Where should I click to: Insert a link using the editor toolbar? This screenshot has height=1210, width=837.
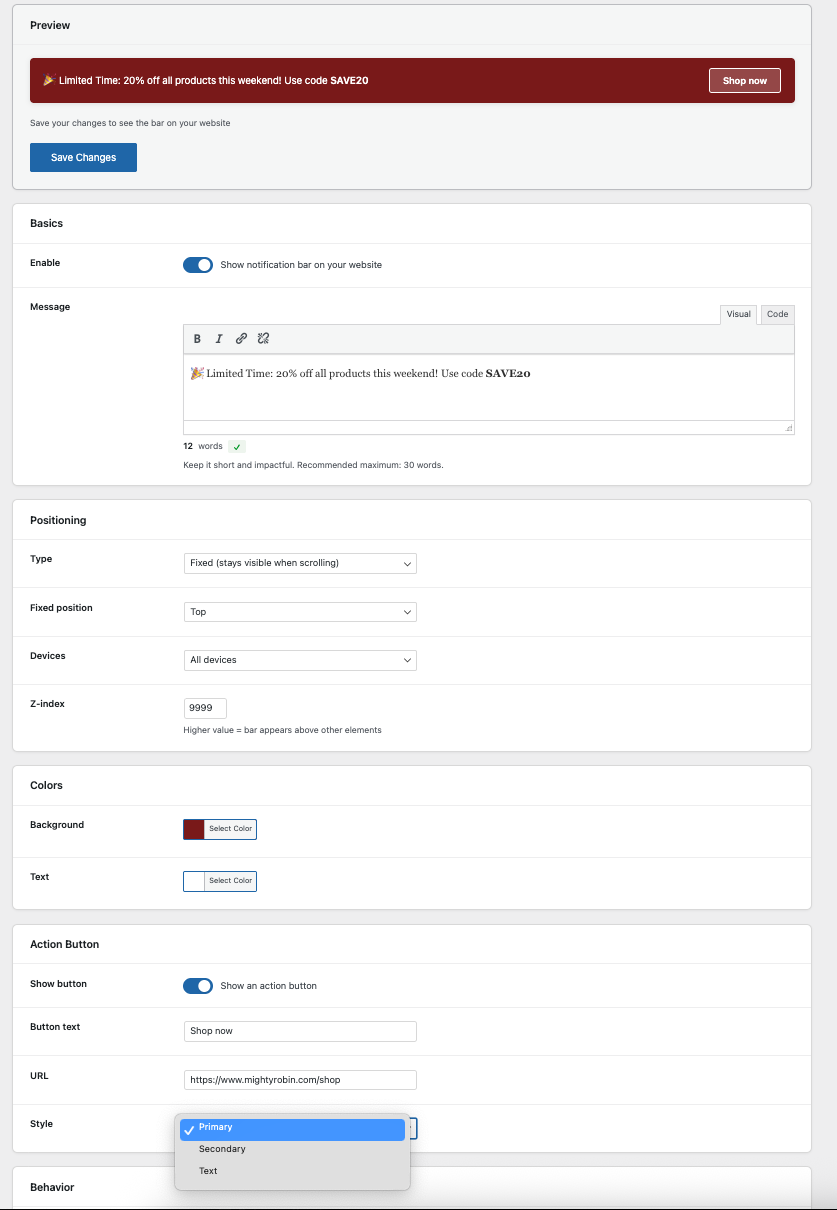pyautogui.click(x=241, y=338)
